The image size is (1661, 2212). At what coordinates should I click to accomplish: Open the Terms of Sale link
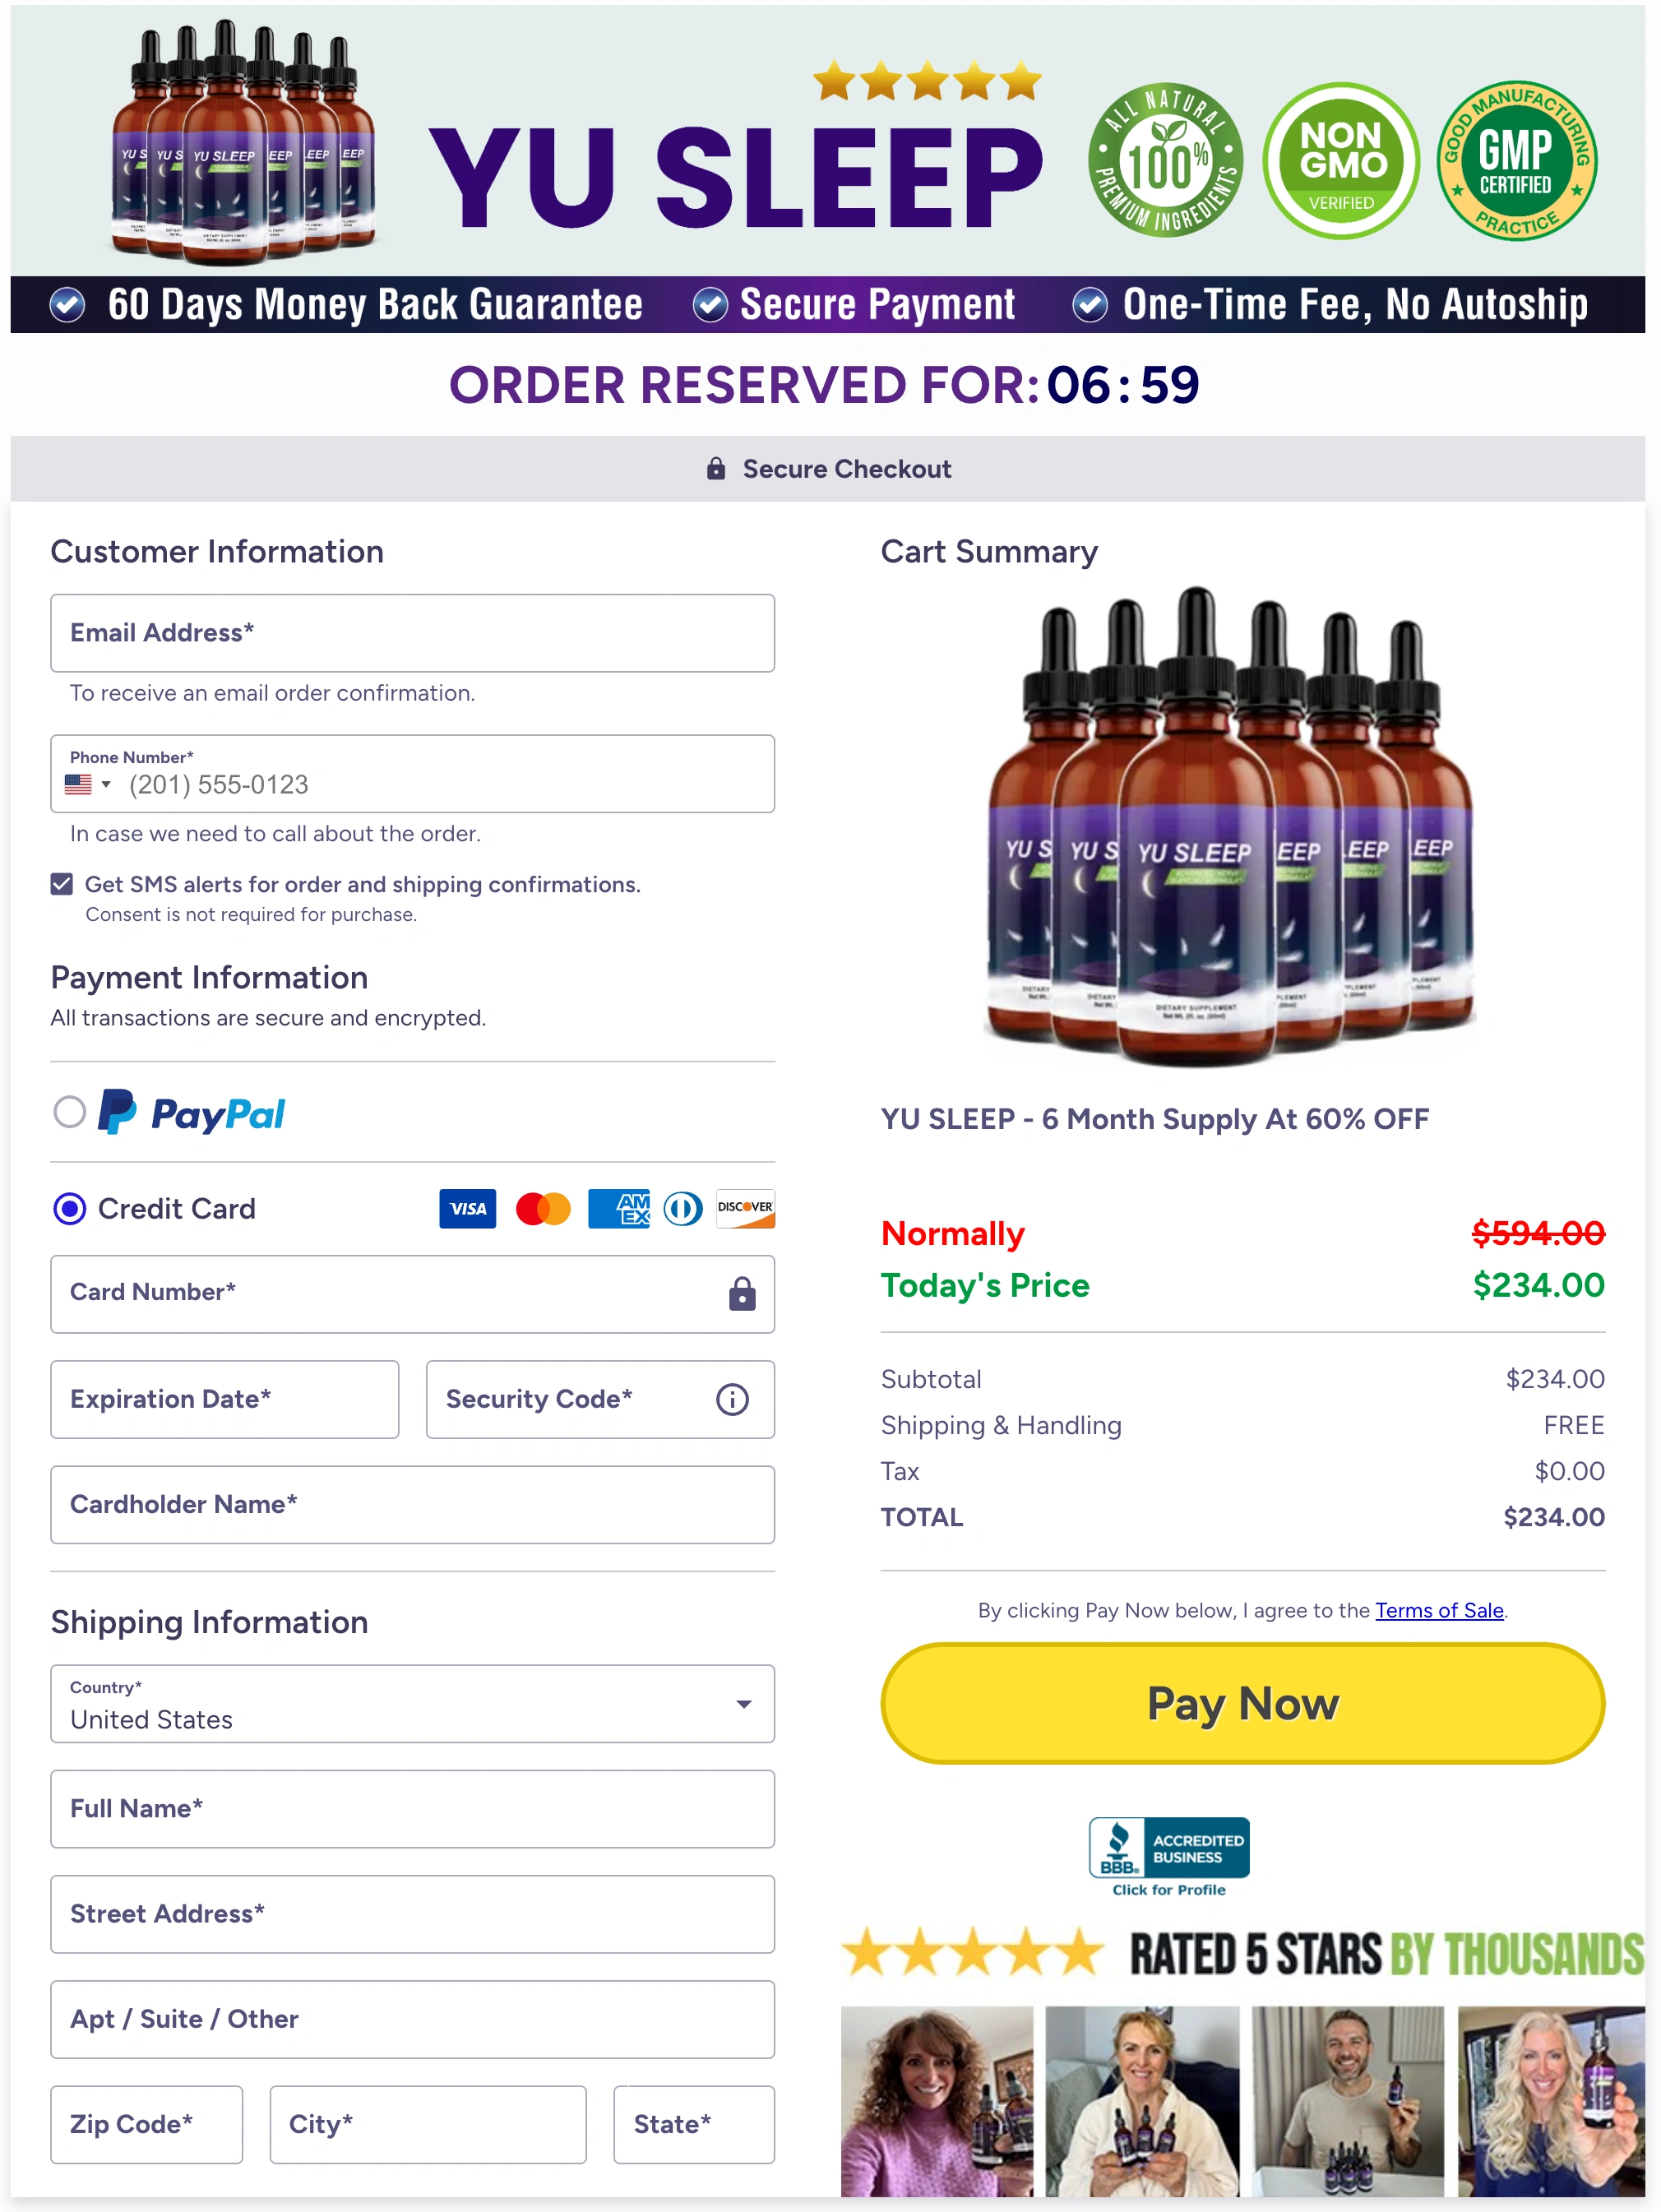(x=1439, y=1610)
